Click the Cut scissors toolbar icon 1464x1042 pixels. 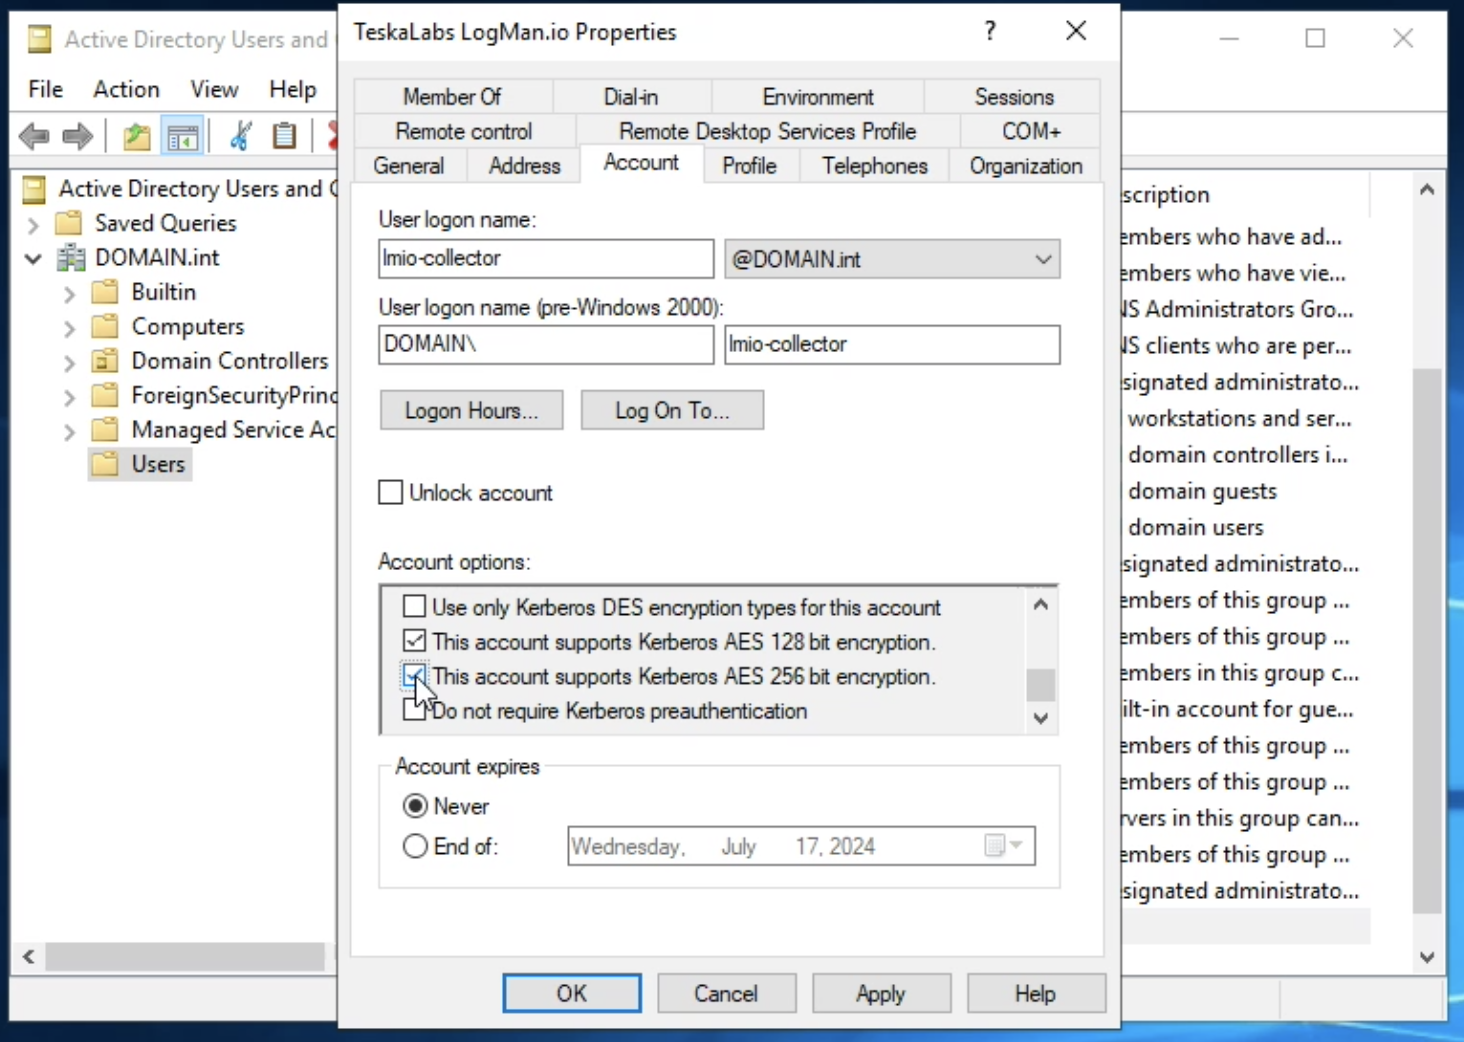click(x=240, y=136)
